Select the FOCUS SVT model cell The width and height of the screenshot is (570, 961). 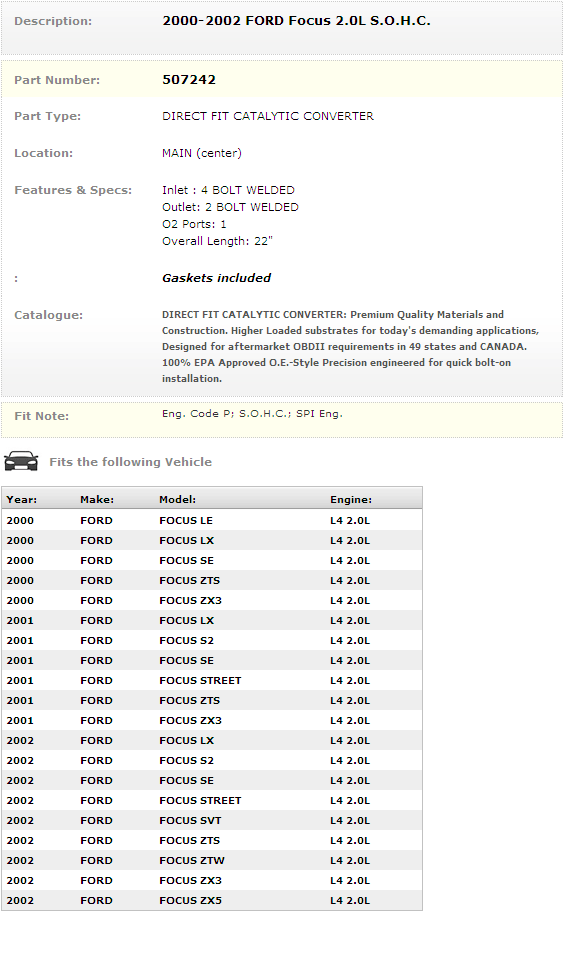[x=190, y=821]
